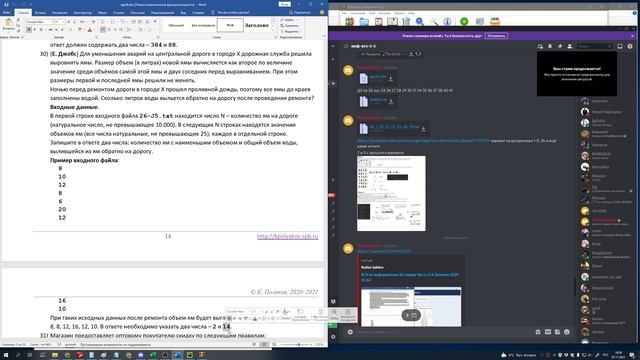Screen dimensions: 640x360
Task: Click Найти in the editing group
Action: click(x=289, y=20)
